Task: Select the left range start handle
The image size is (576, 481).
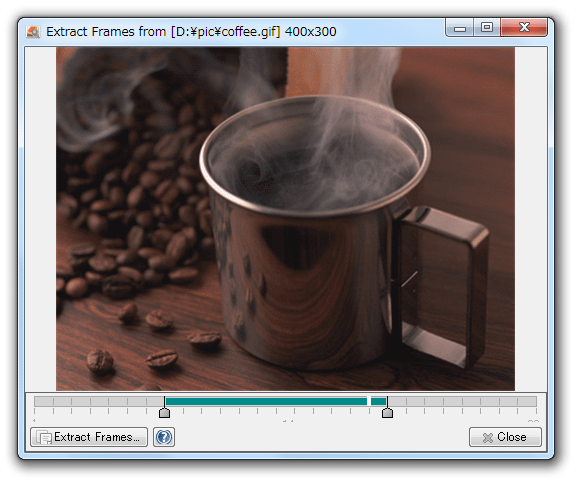Action: point(165,413)
